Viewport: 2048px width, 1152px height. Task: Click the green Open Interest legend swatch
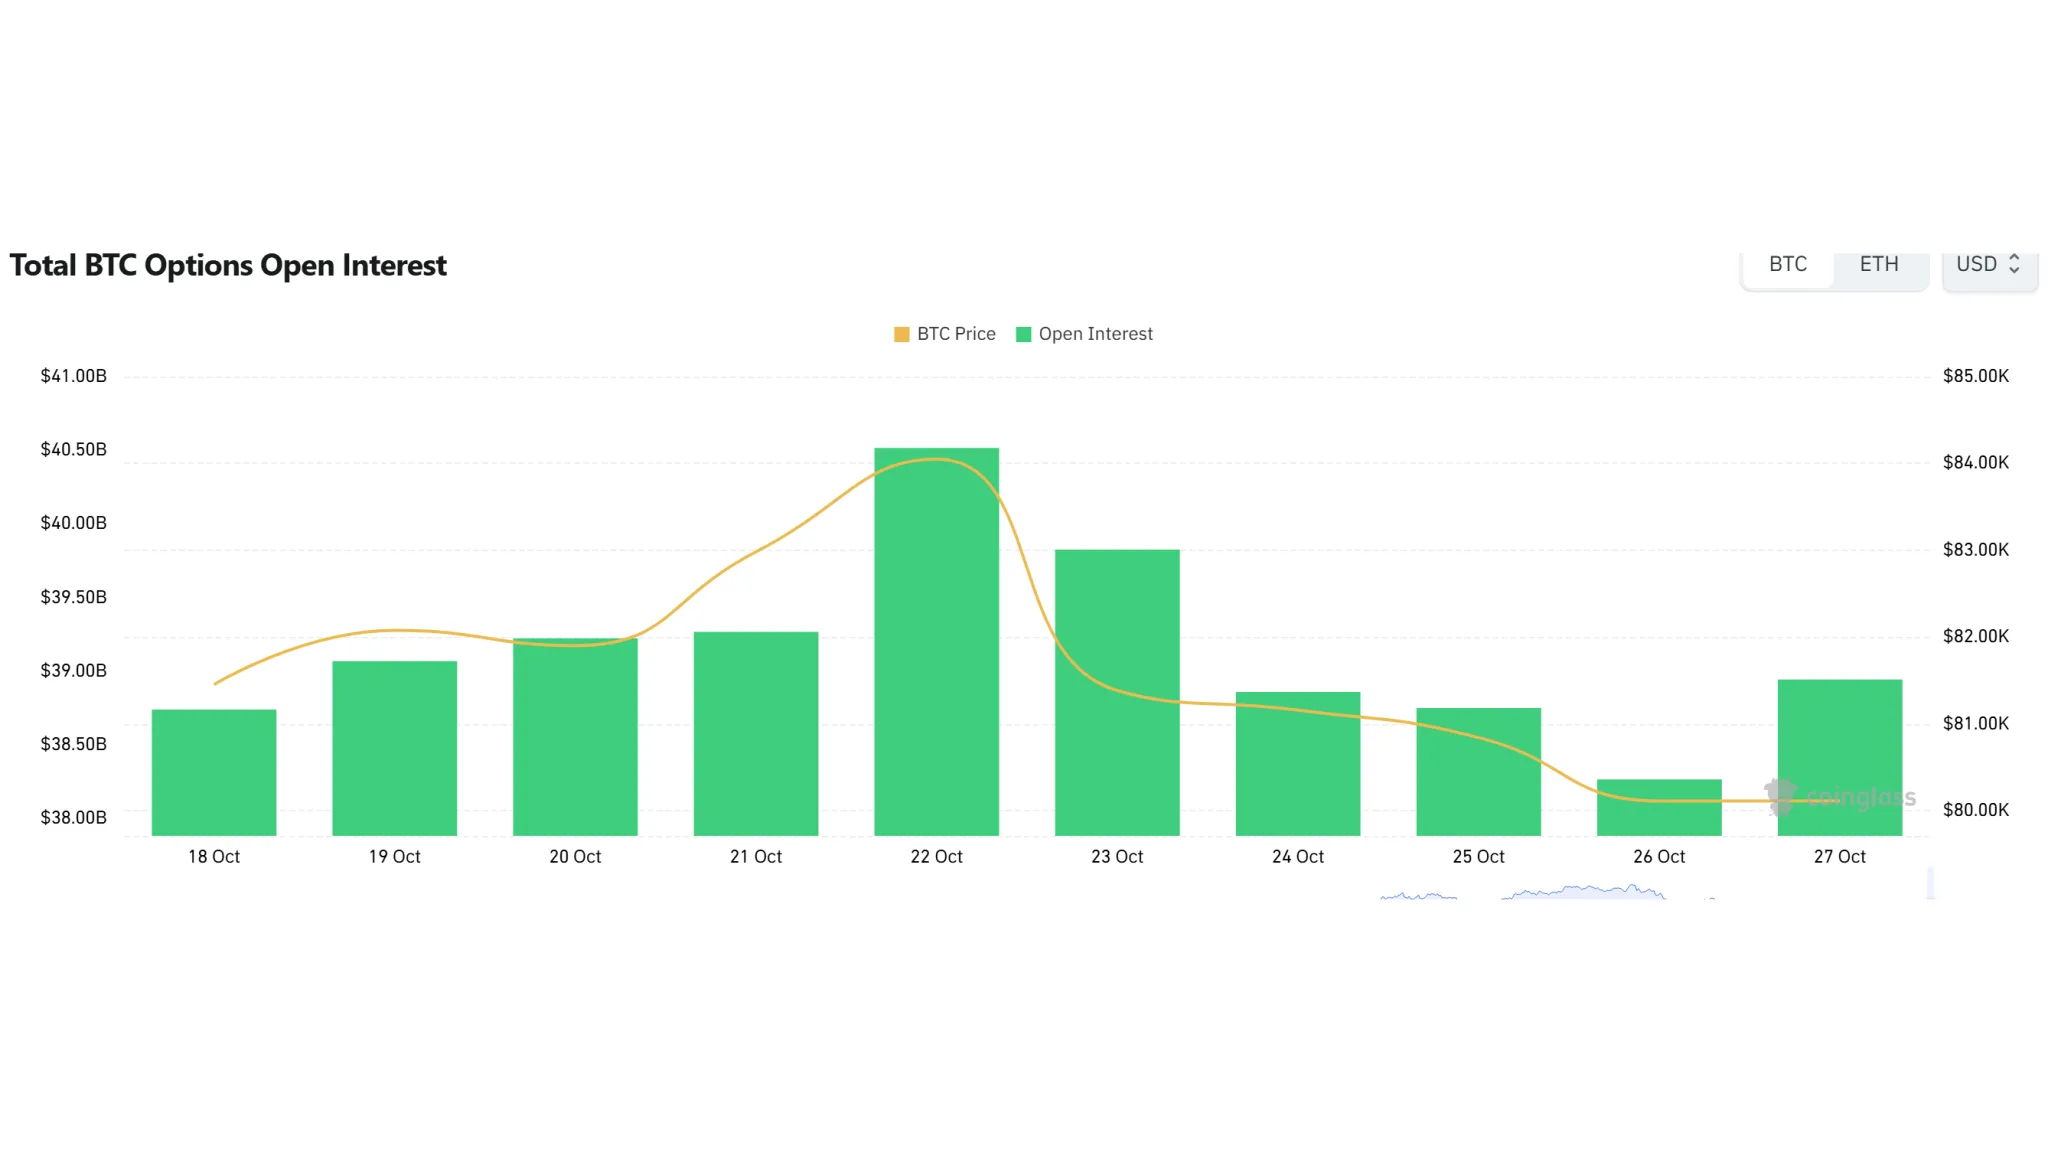[x=1023, y=334]
